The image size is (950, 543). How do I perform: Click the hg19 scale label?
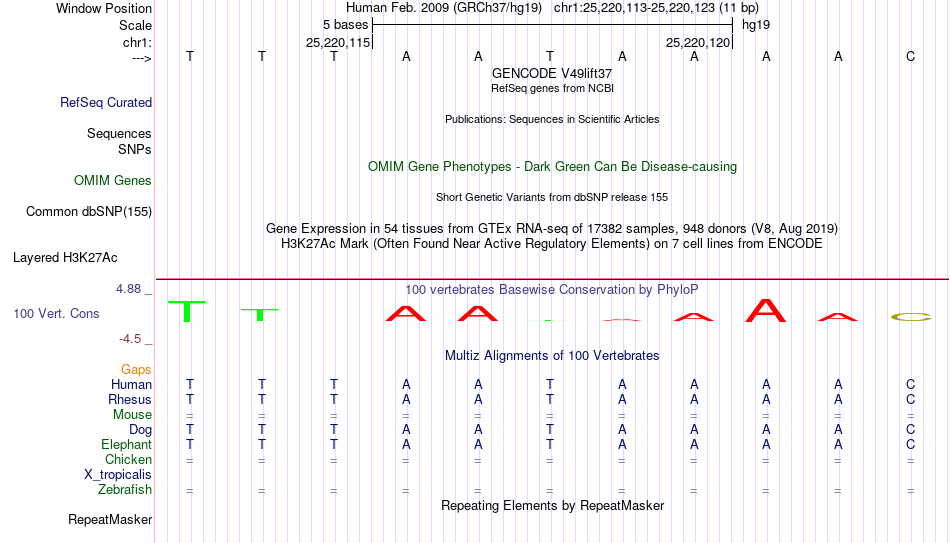pos(756,25)
